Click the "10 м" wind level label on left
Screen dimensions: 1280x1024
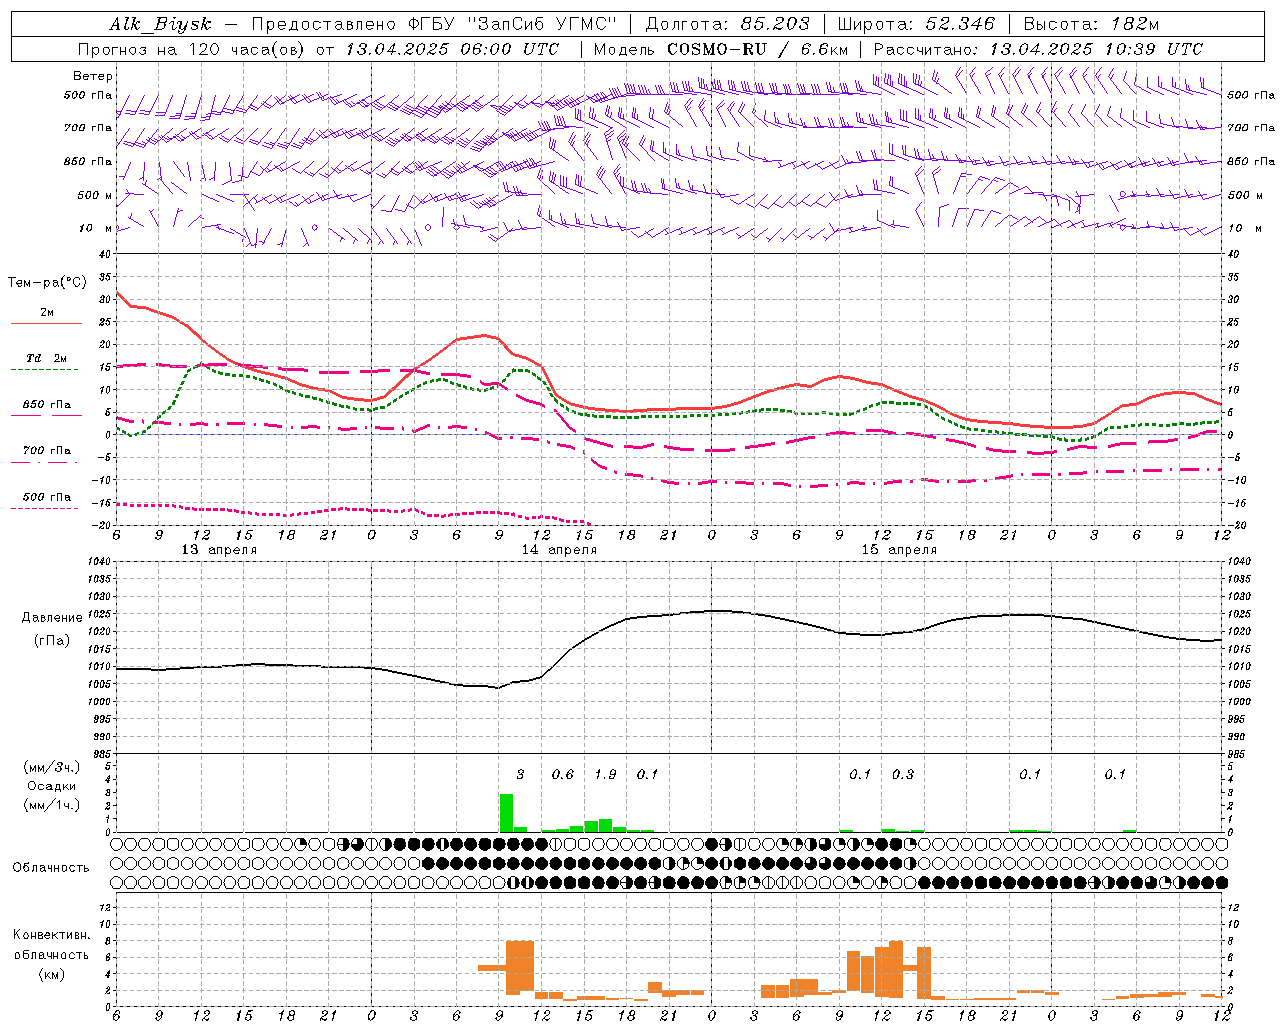96,228
